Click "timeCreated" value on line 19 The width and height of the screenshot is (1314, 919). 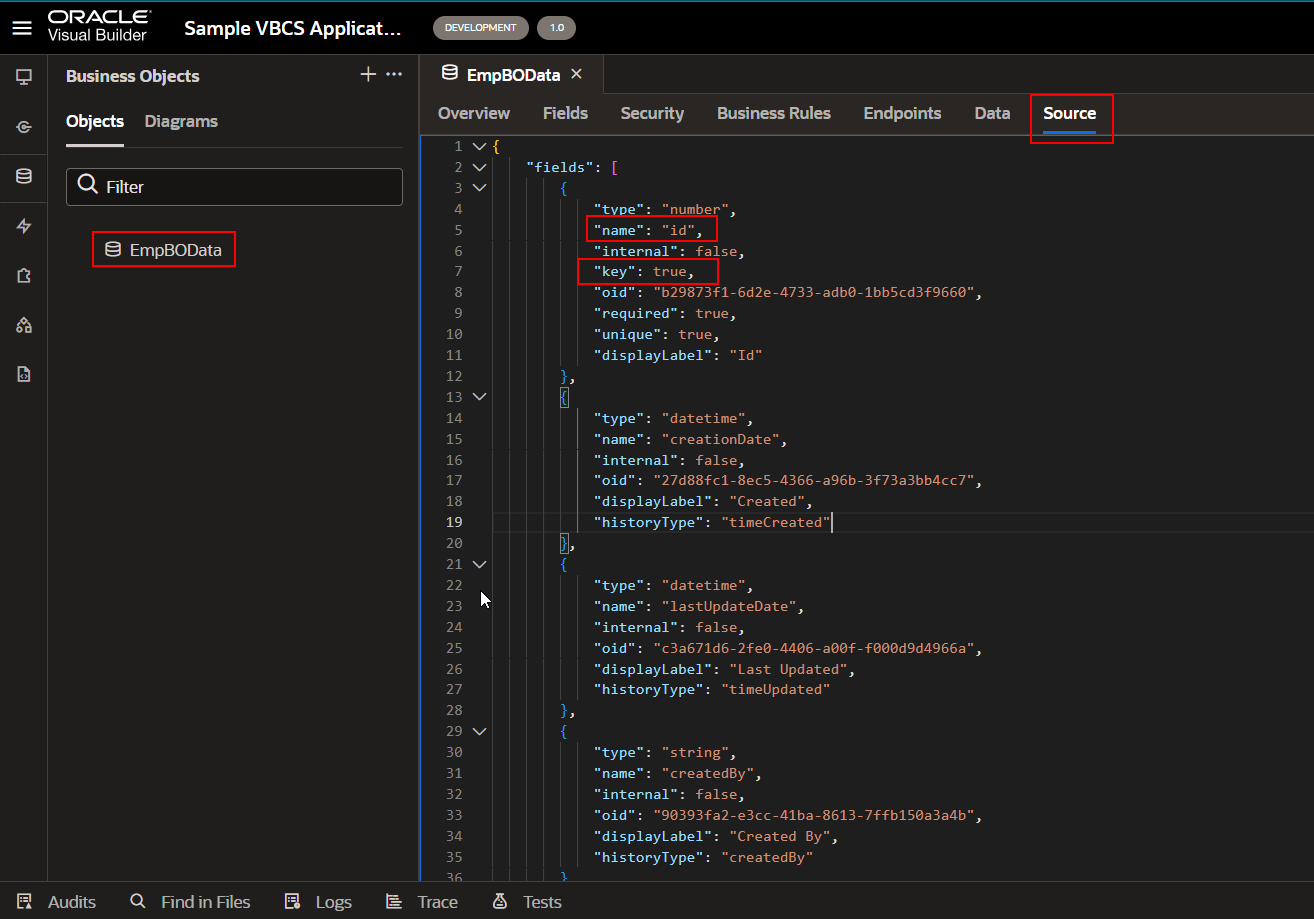(x=775, y=522)
